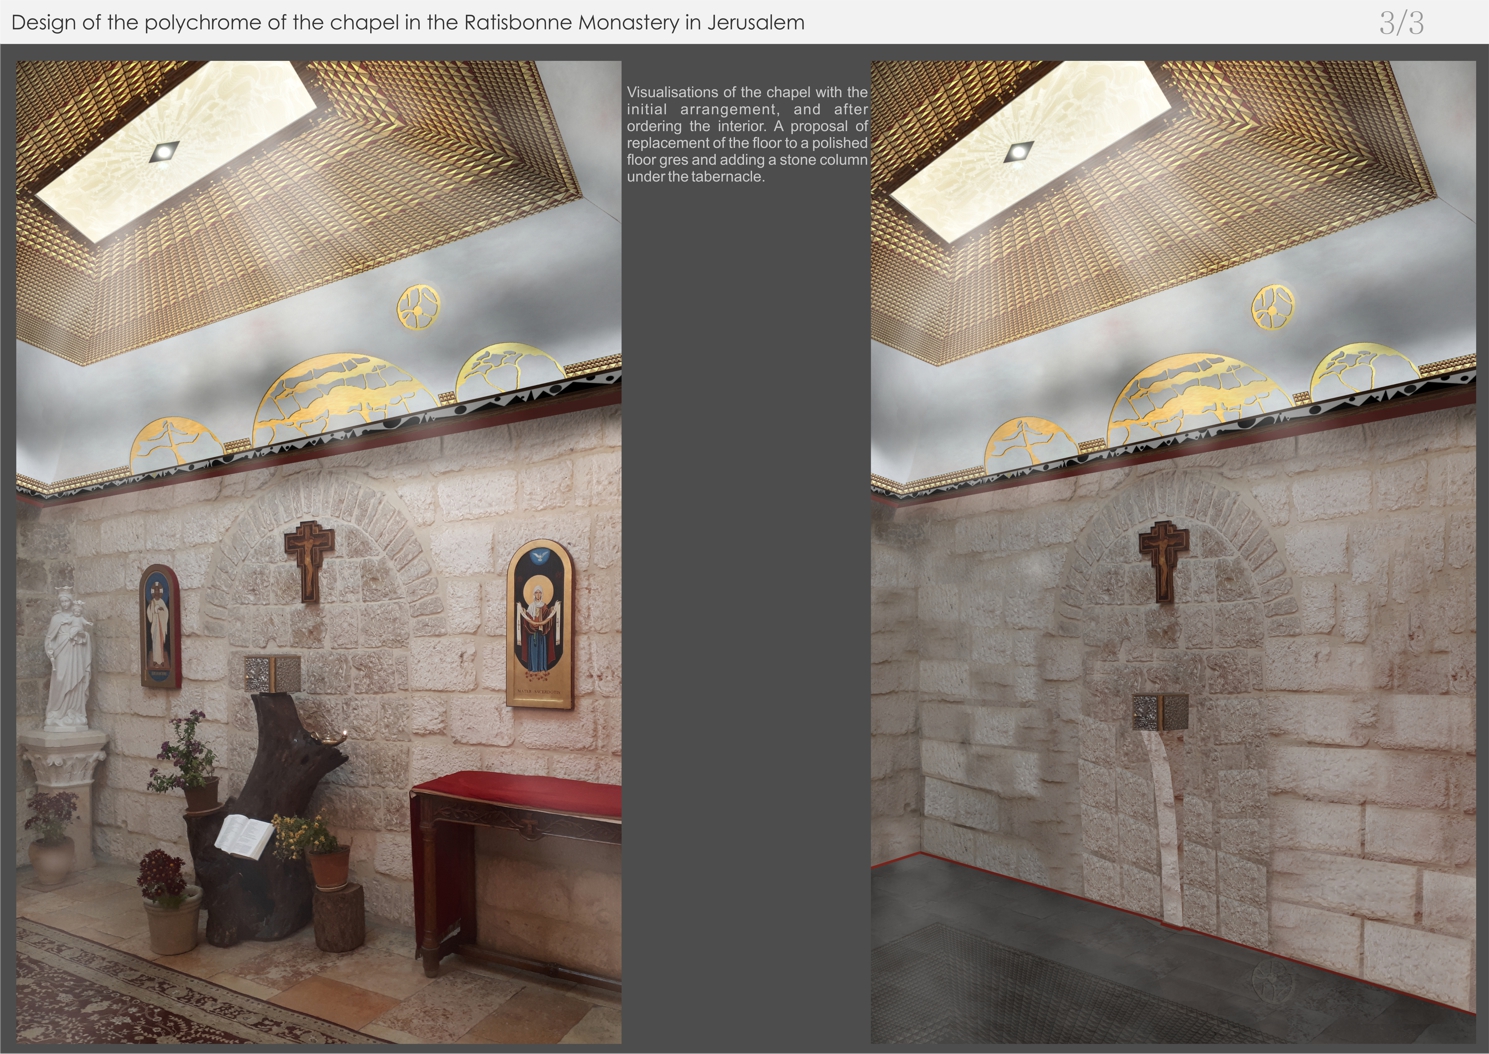Click the page number 3/3 indicator
Viewport: 1489px width, 1054px height.
pos(1401,23)
